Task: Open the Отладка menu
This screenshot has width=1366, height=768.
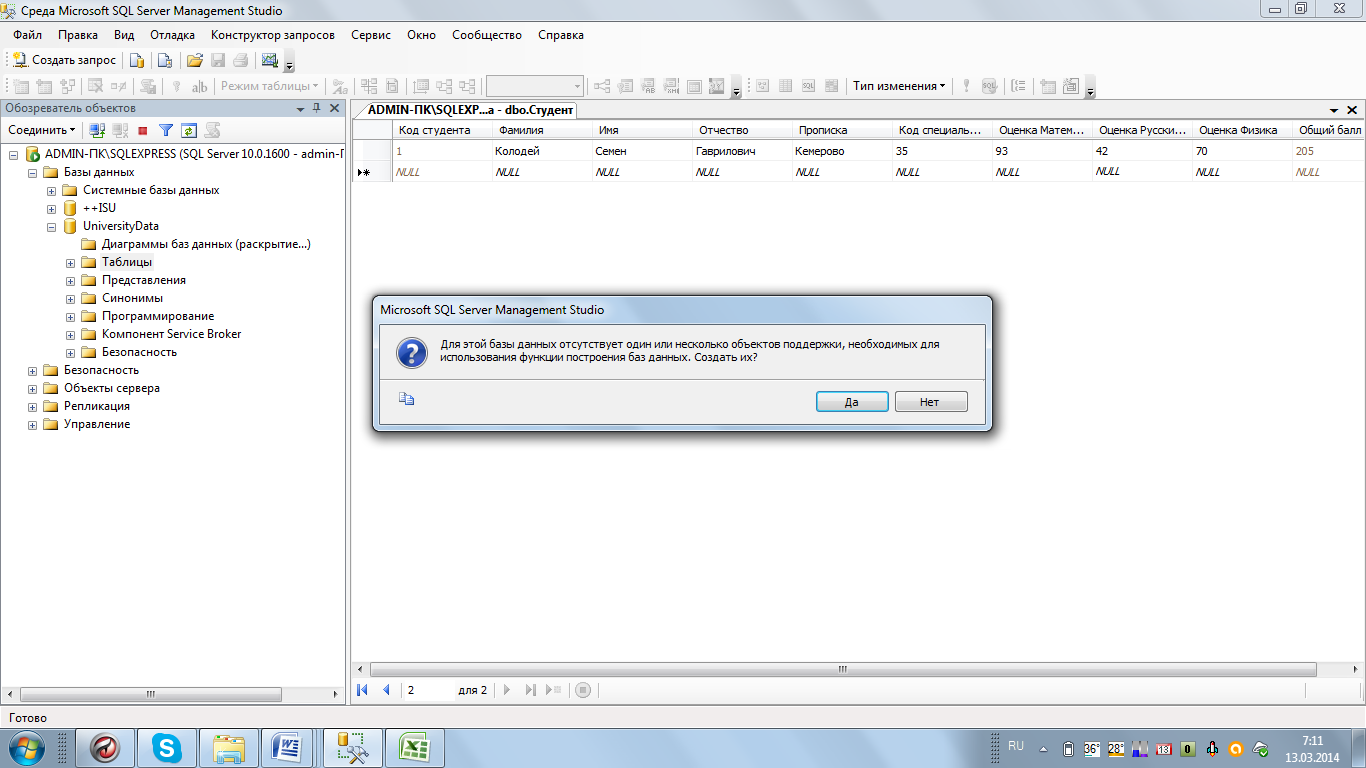Action: point(172,35)
